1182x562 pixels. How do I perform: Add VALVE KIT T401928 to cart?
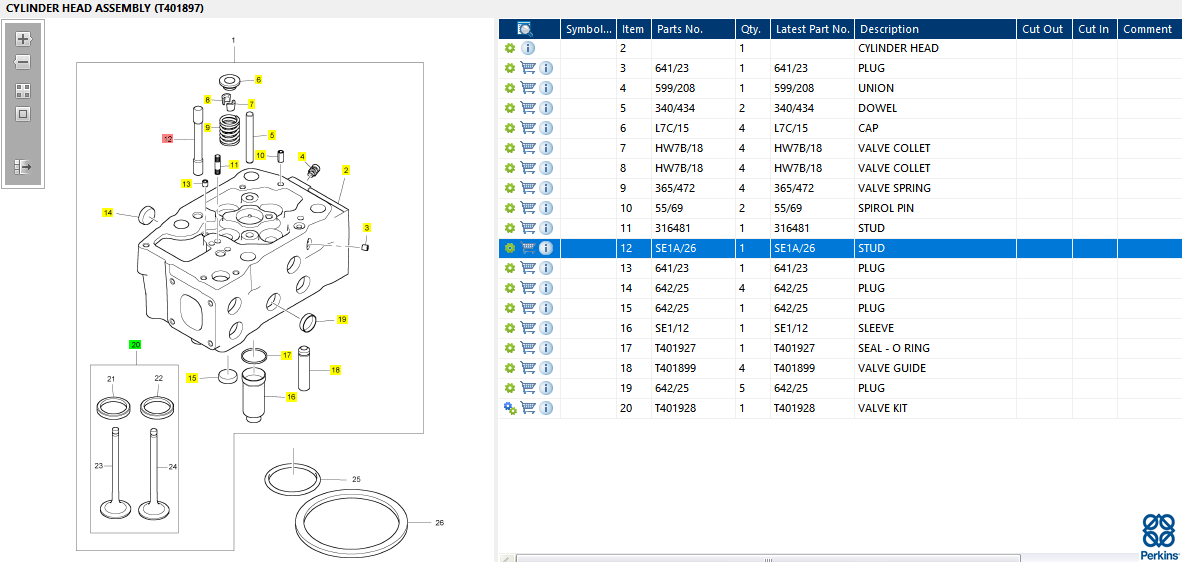[x=528, y=408]
